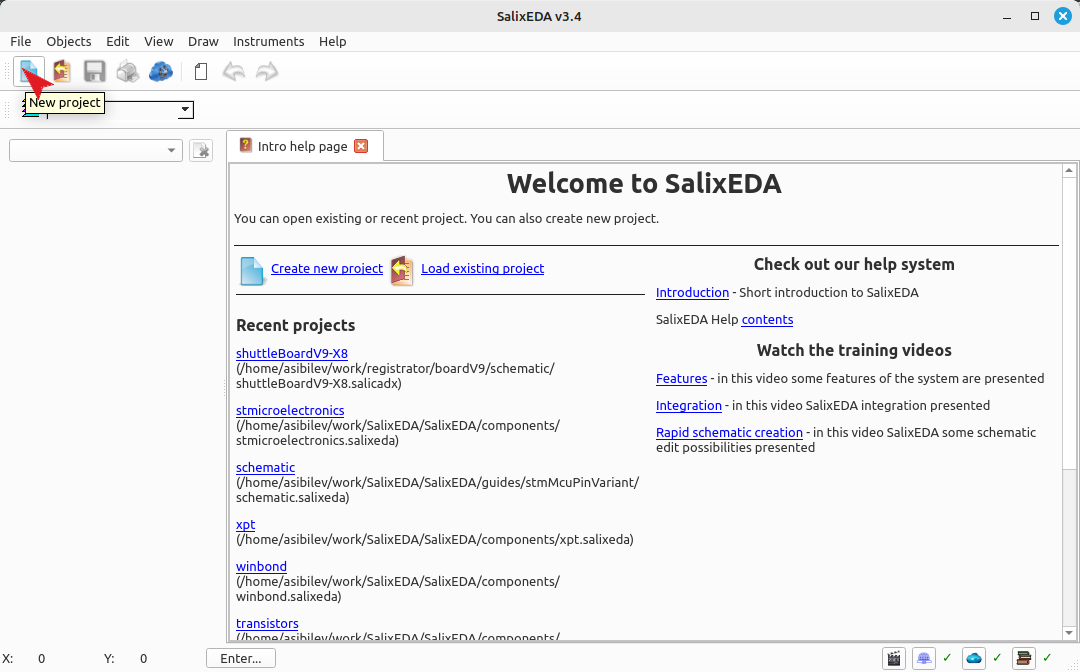
Task: Click the cloud icon in the status bar
Action: point(974,659)
